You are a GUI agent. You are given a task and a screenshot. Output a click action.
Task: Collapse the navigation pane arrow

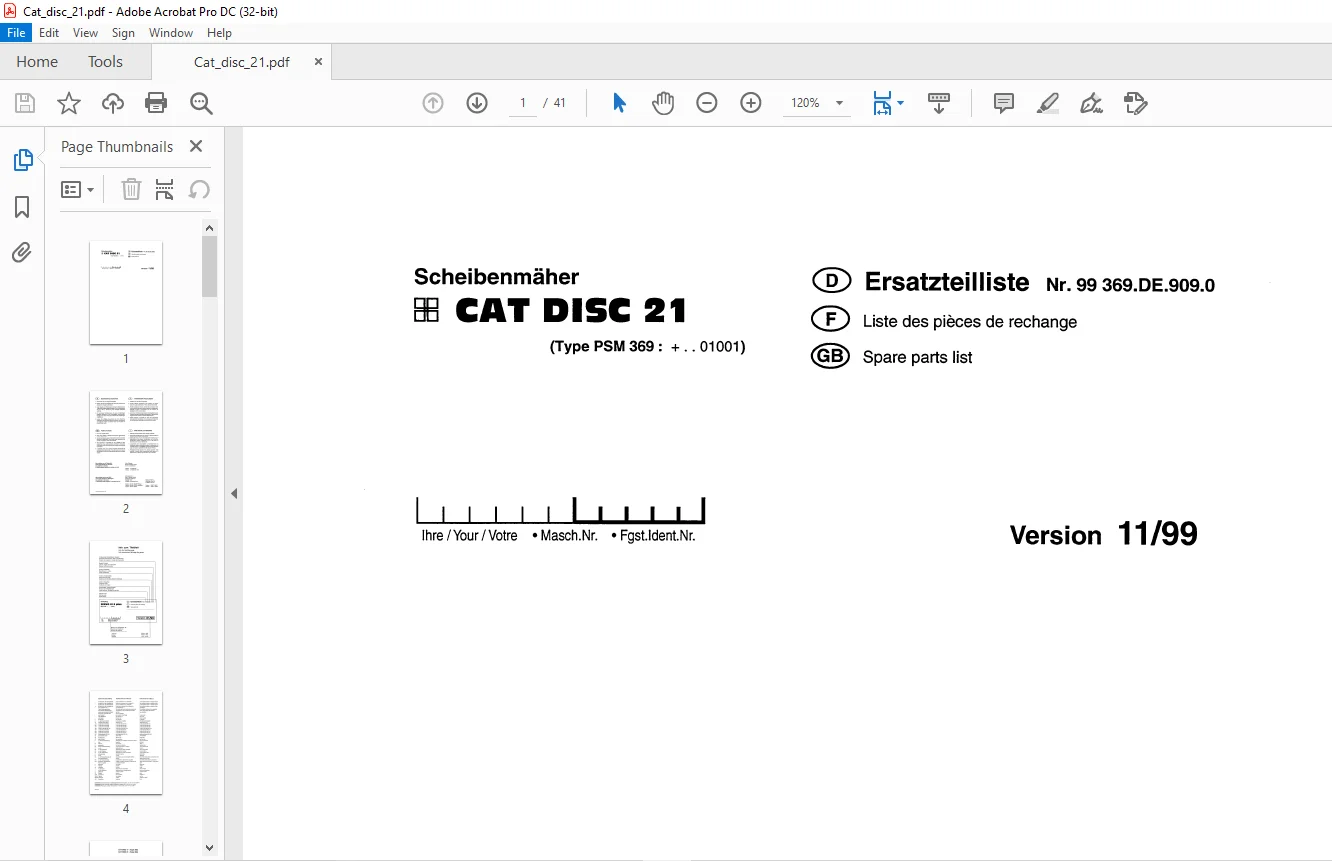tap(234, 493)
